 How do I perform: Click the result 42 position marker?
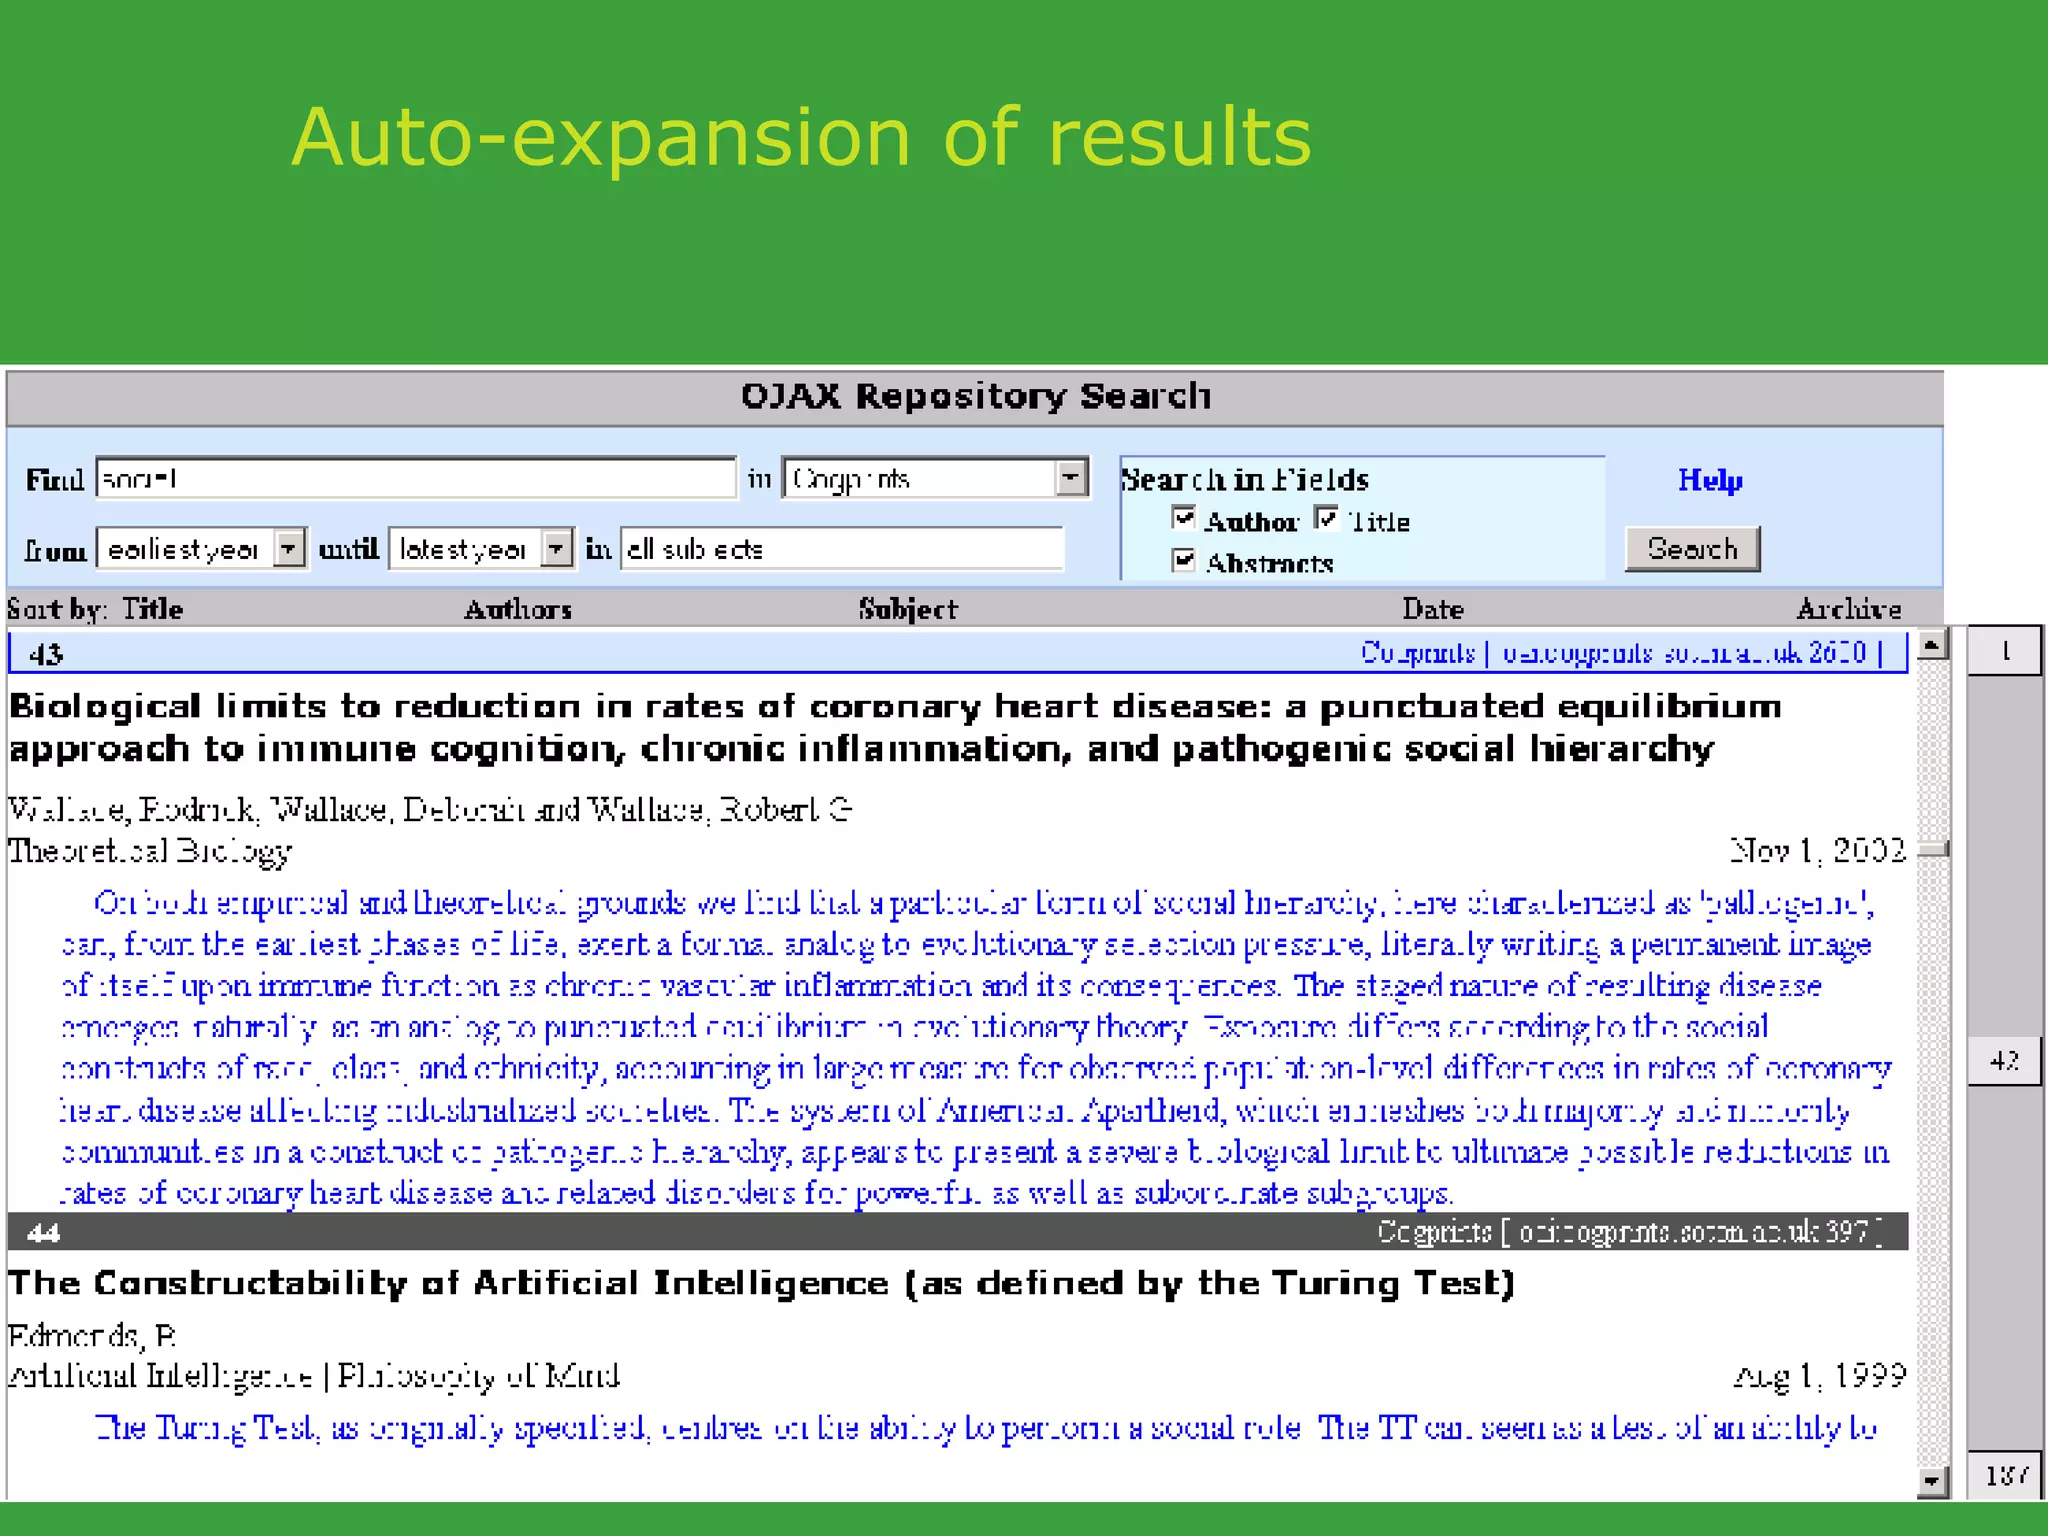click(x=2005, y=1060)
